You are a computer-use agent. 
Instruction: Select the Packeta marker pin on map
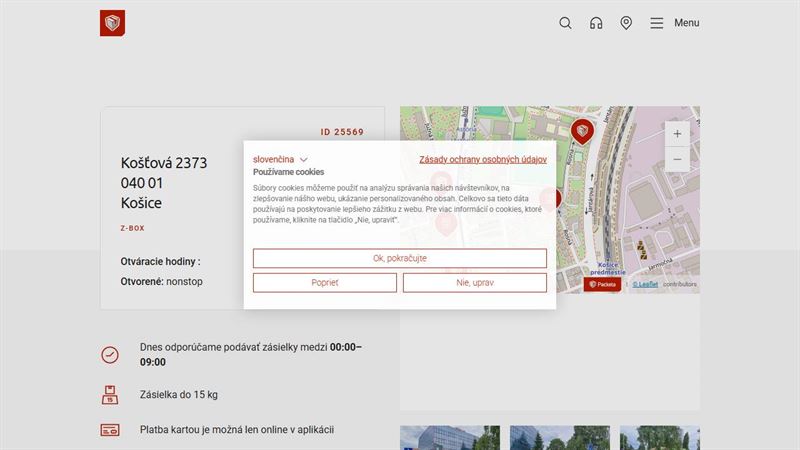coord(582,131)
